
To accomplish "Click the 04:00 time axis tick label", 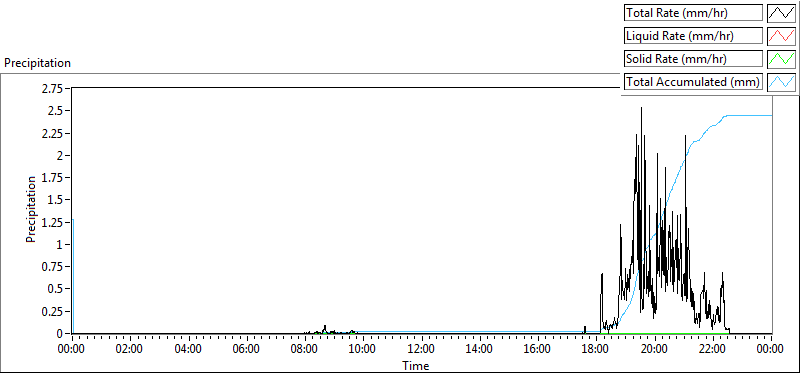I will pos(188,349).
